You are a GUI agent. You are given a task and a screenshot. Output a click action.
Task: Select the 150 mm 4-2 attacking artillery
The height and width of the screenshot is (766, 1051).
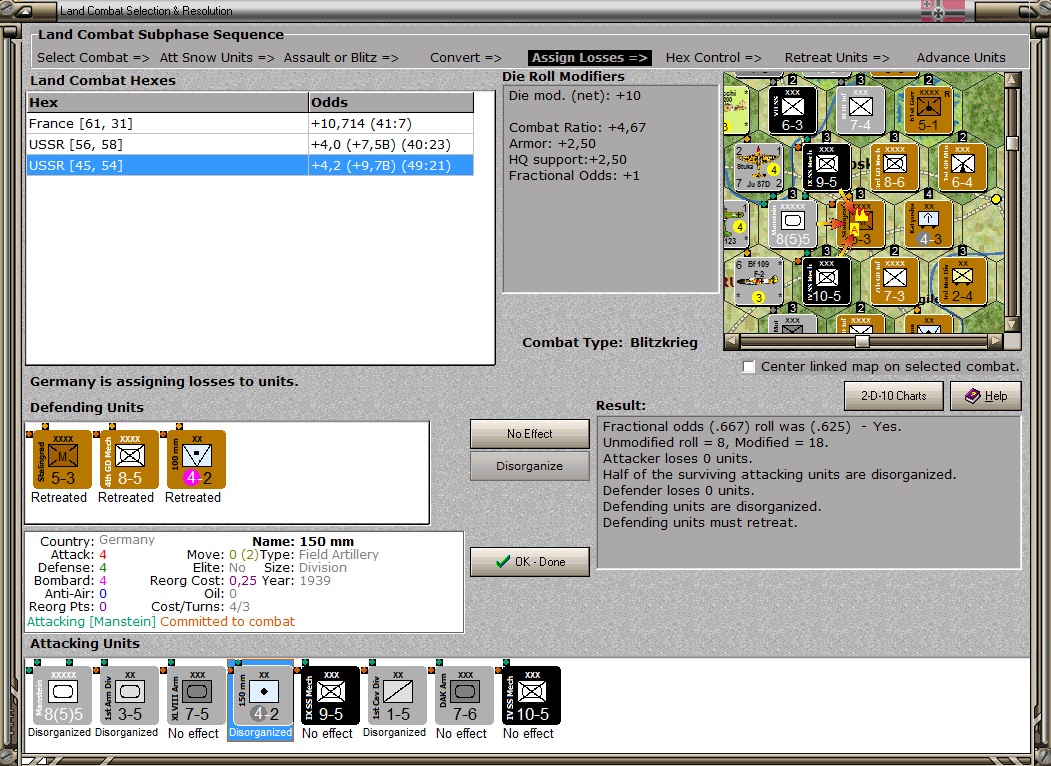click(263, 695)
